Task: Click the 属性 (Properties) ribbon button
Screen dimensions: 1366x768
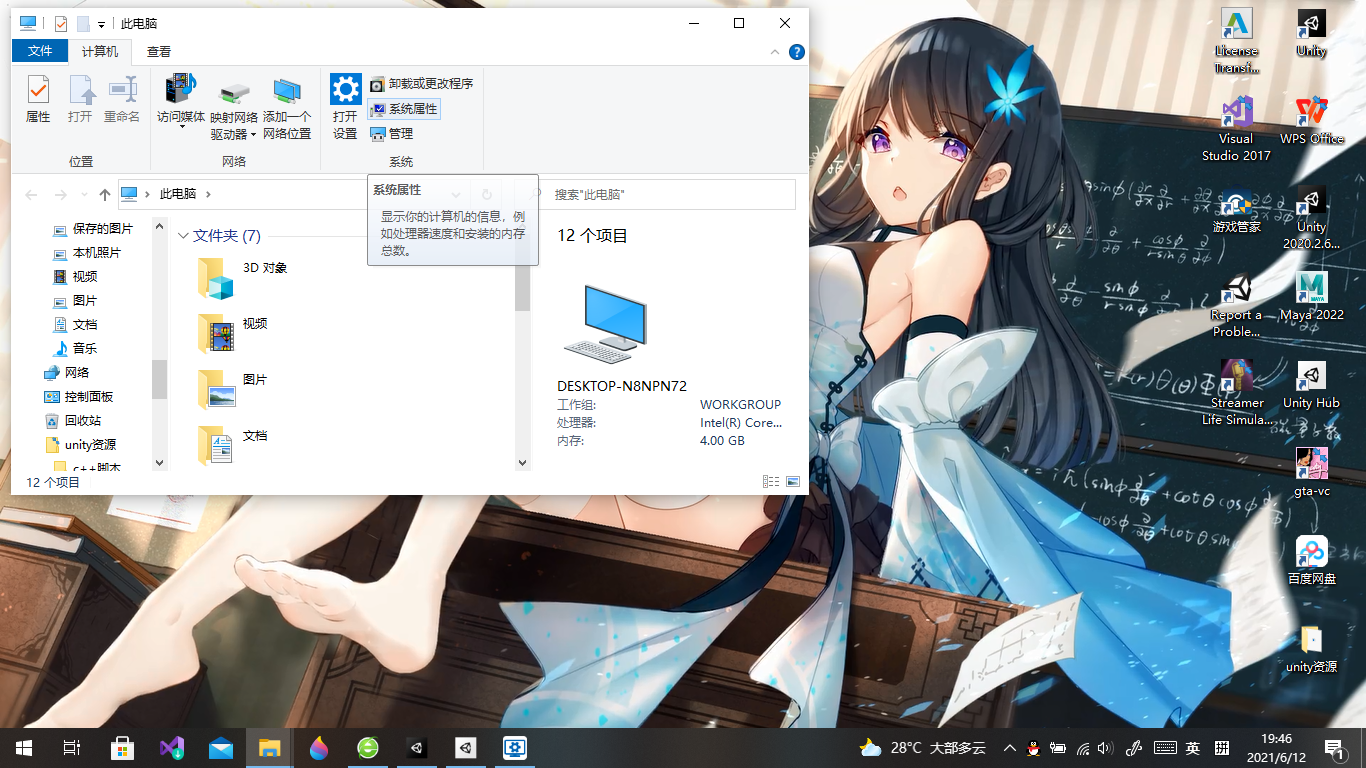Action: point(38,100)
